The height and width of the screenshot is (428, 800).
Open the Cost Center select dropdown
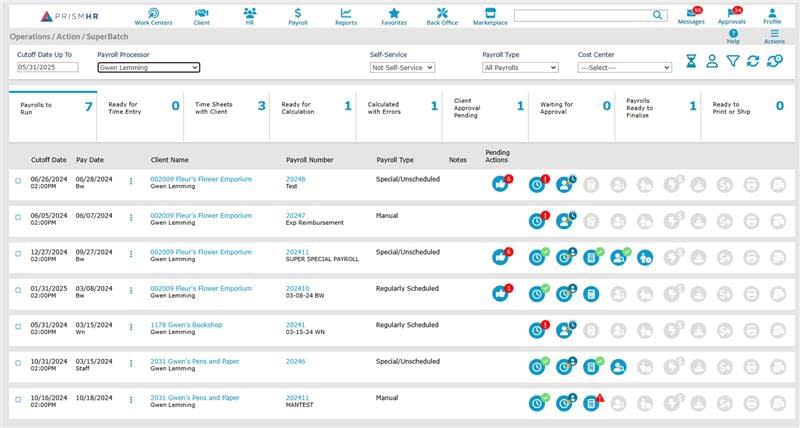(624, 68)
